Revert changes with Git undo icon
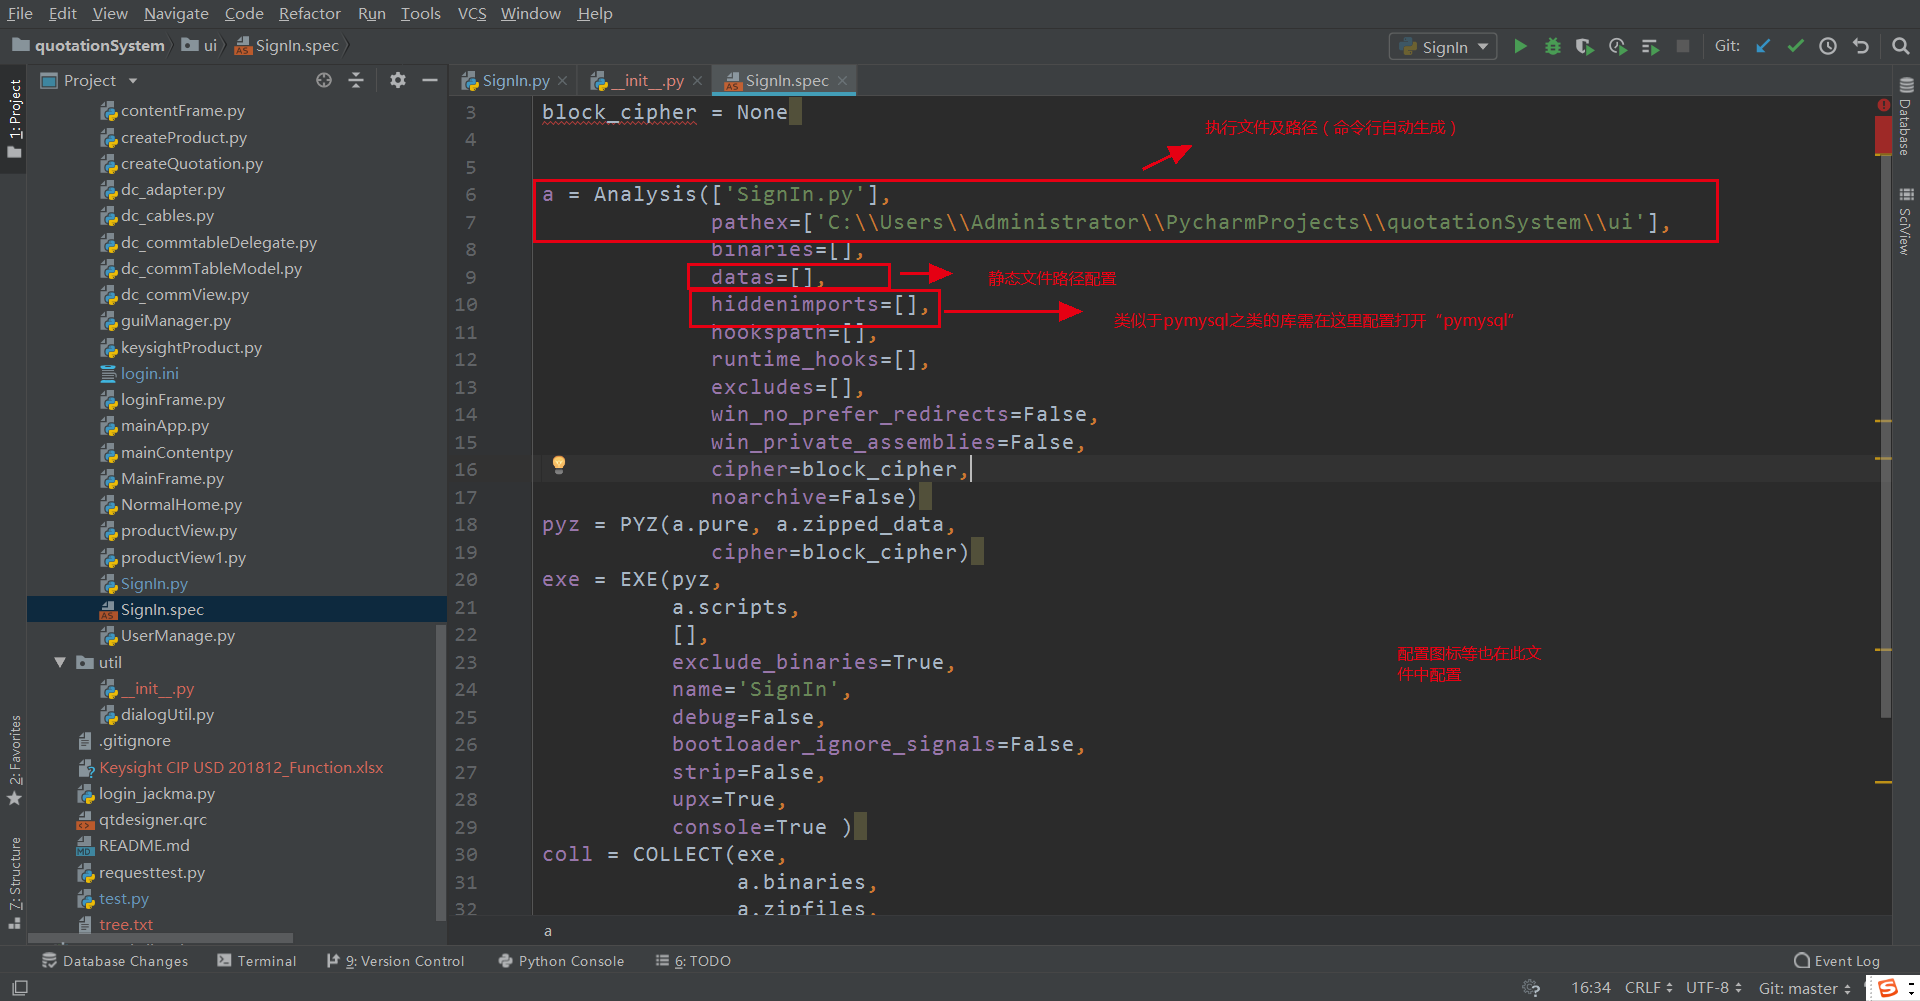The height and width of the screenshot is (1001, 1920). 1861,46
